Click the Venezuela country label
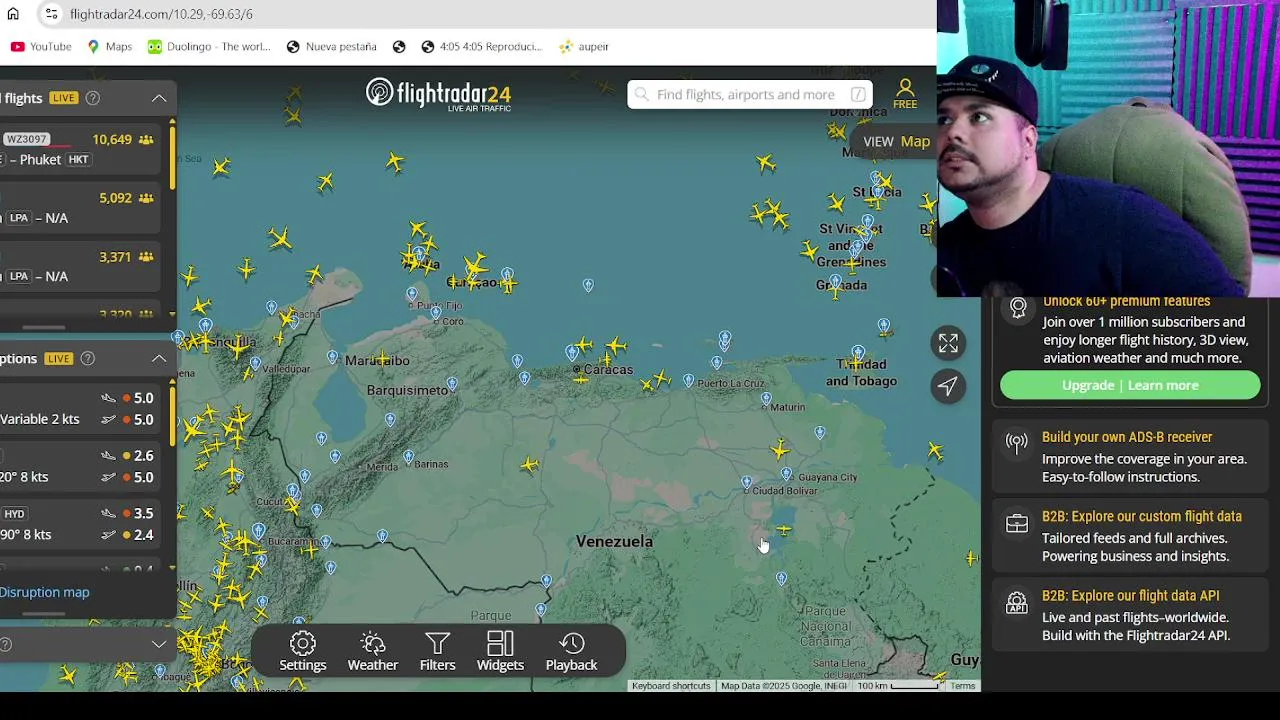Viewport: 1280px width, 720px height. tap(614, 541)
